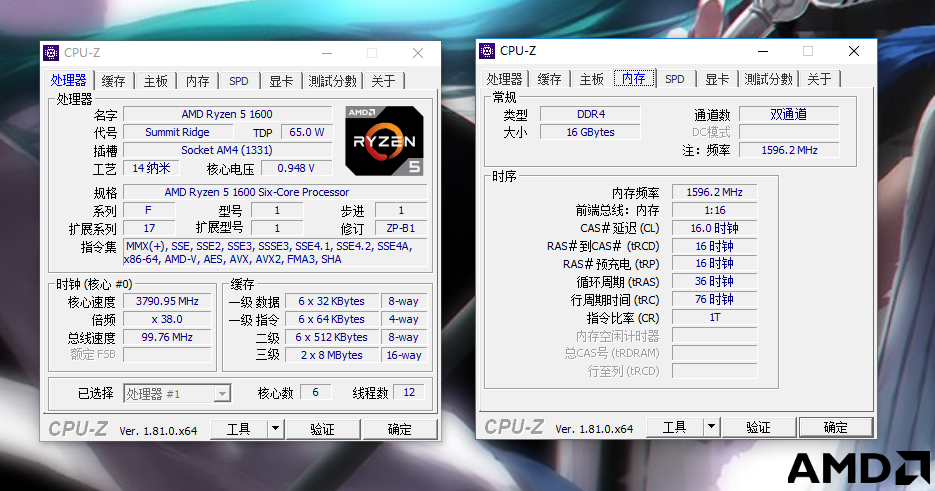Click the x 38.0 multiplier value
This screenshot has height=491, width=935.
coord(167,319)
